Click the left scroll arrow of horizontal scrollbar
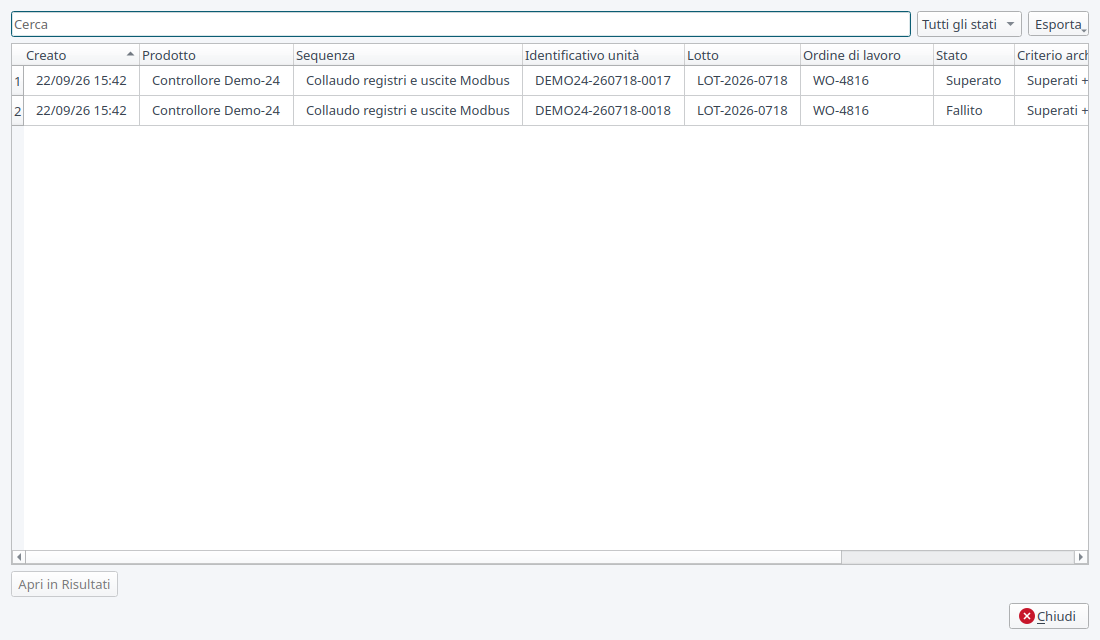1100x640 pixels. 19,557
